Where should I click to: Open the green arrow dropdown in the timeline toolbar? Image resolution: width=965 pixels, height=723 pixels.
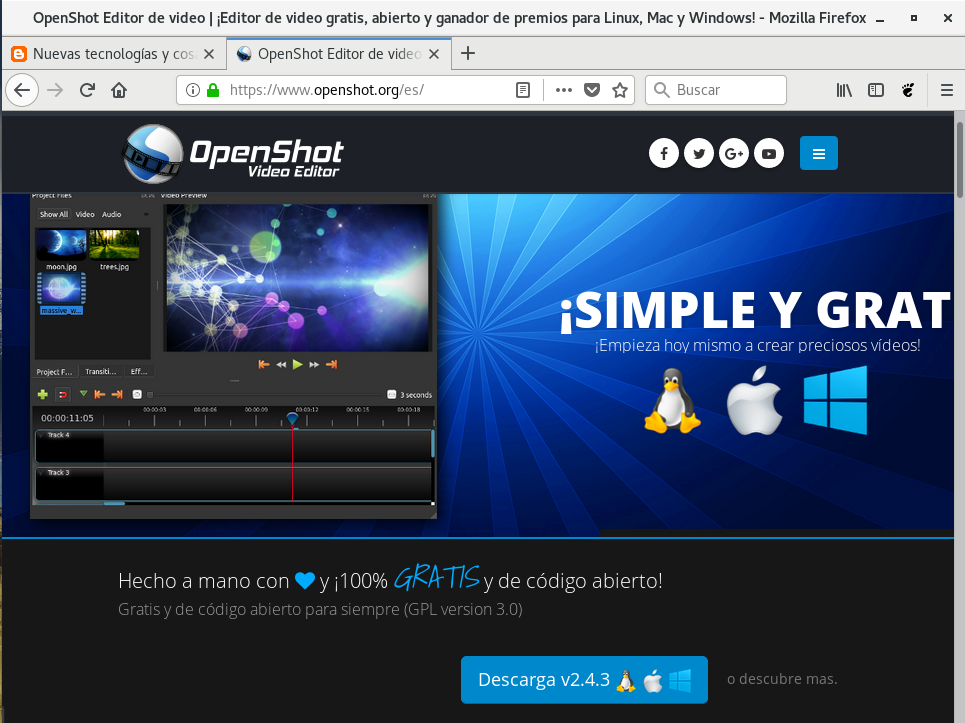pos(83,393)
